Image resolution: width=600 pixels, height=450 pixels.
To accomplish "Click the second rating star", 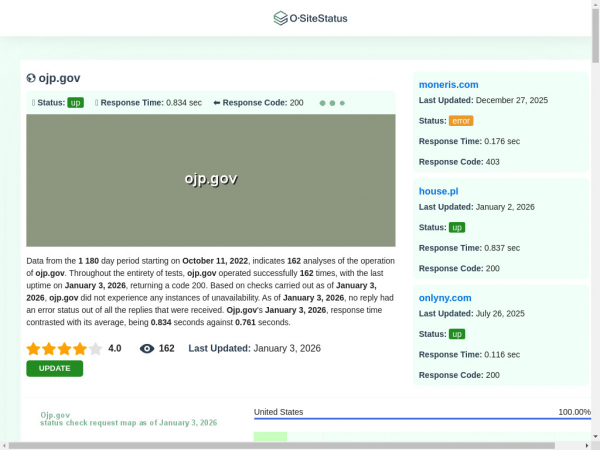I will tap(48, 349).
